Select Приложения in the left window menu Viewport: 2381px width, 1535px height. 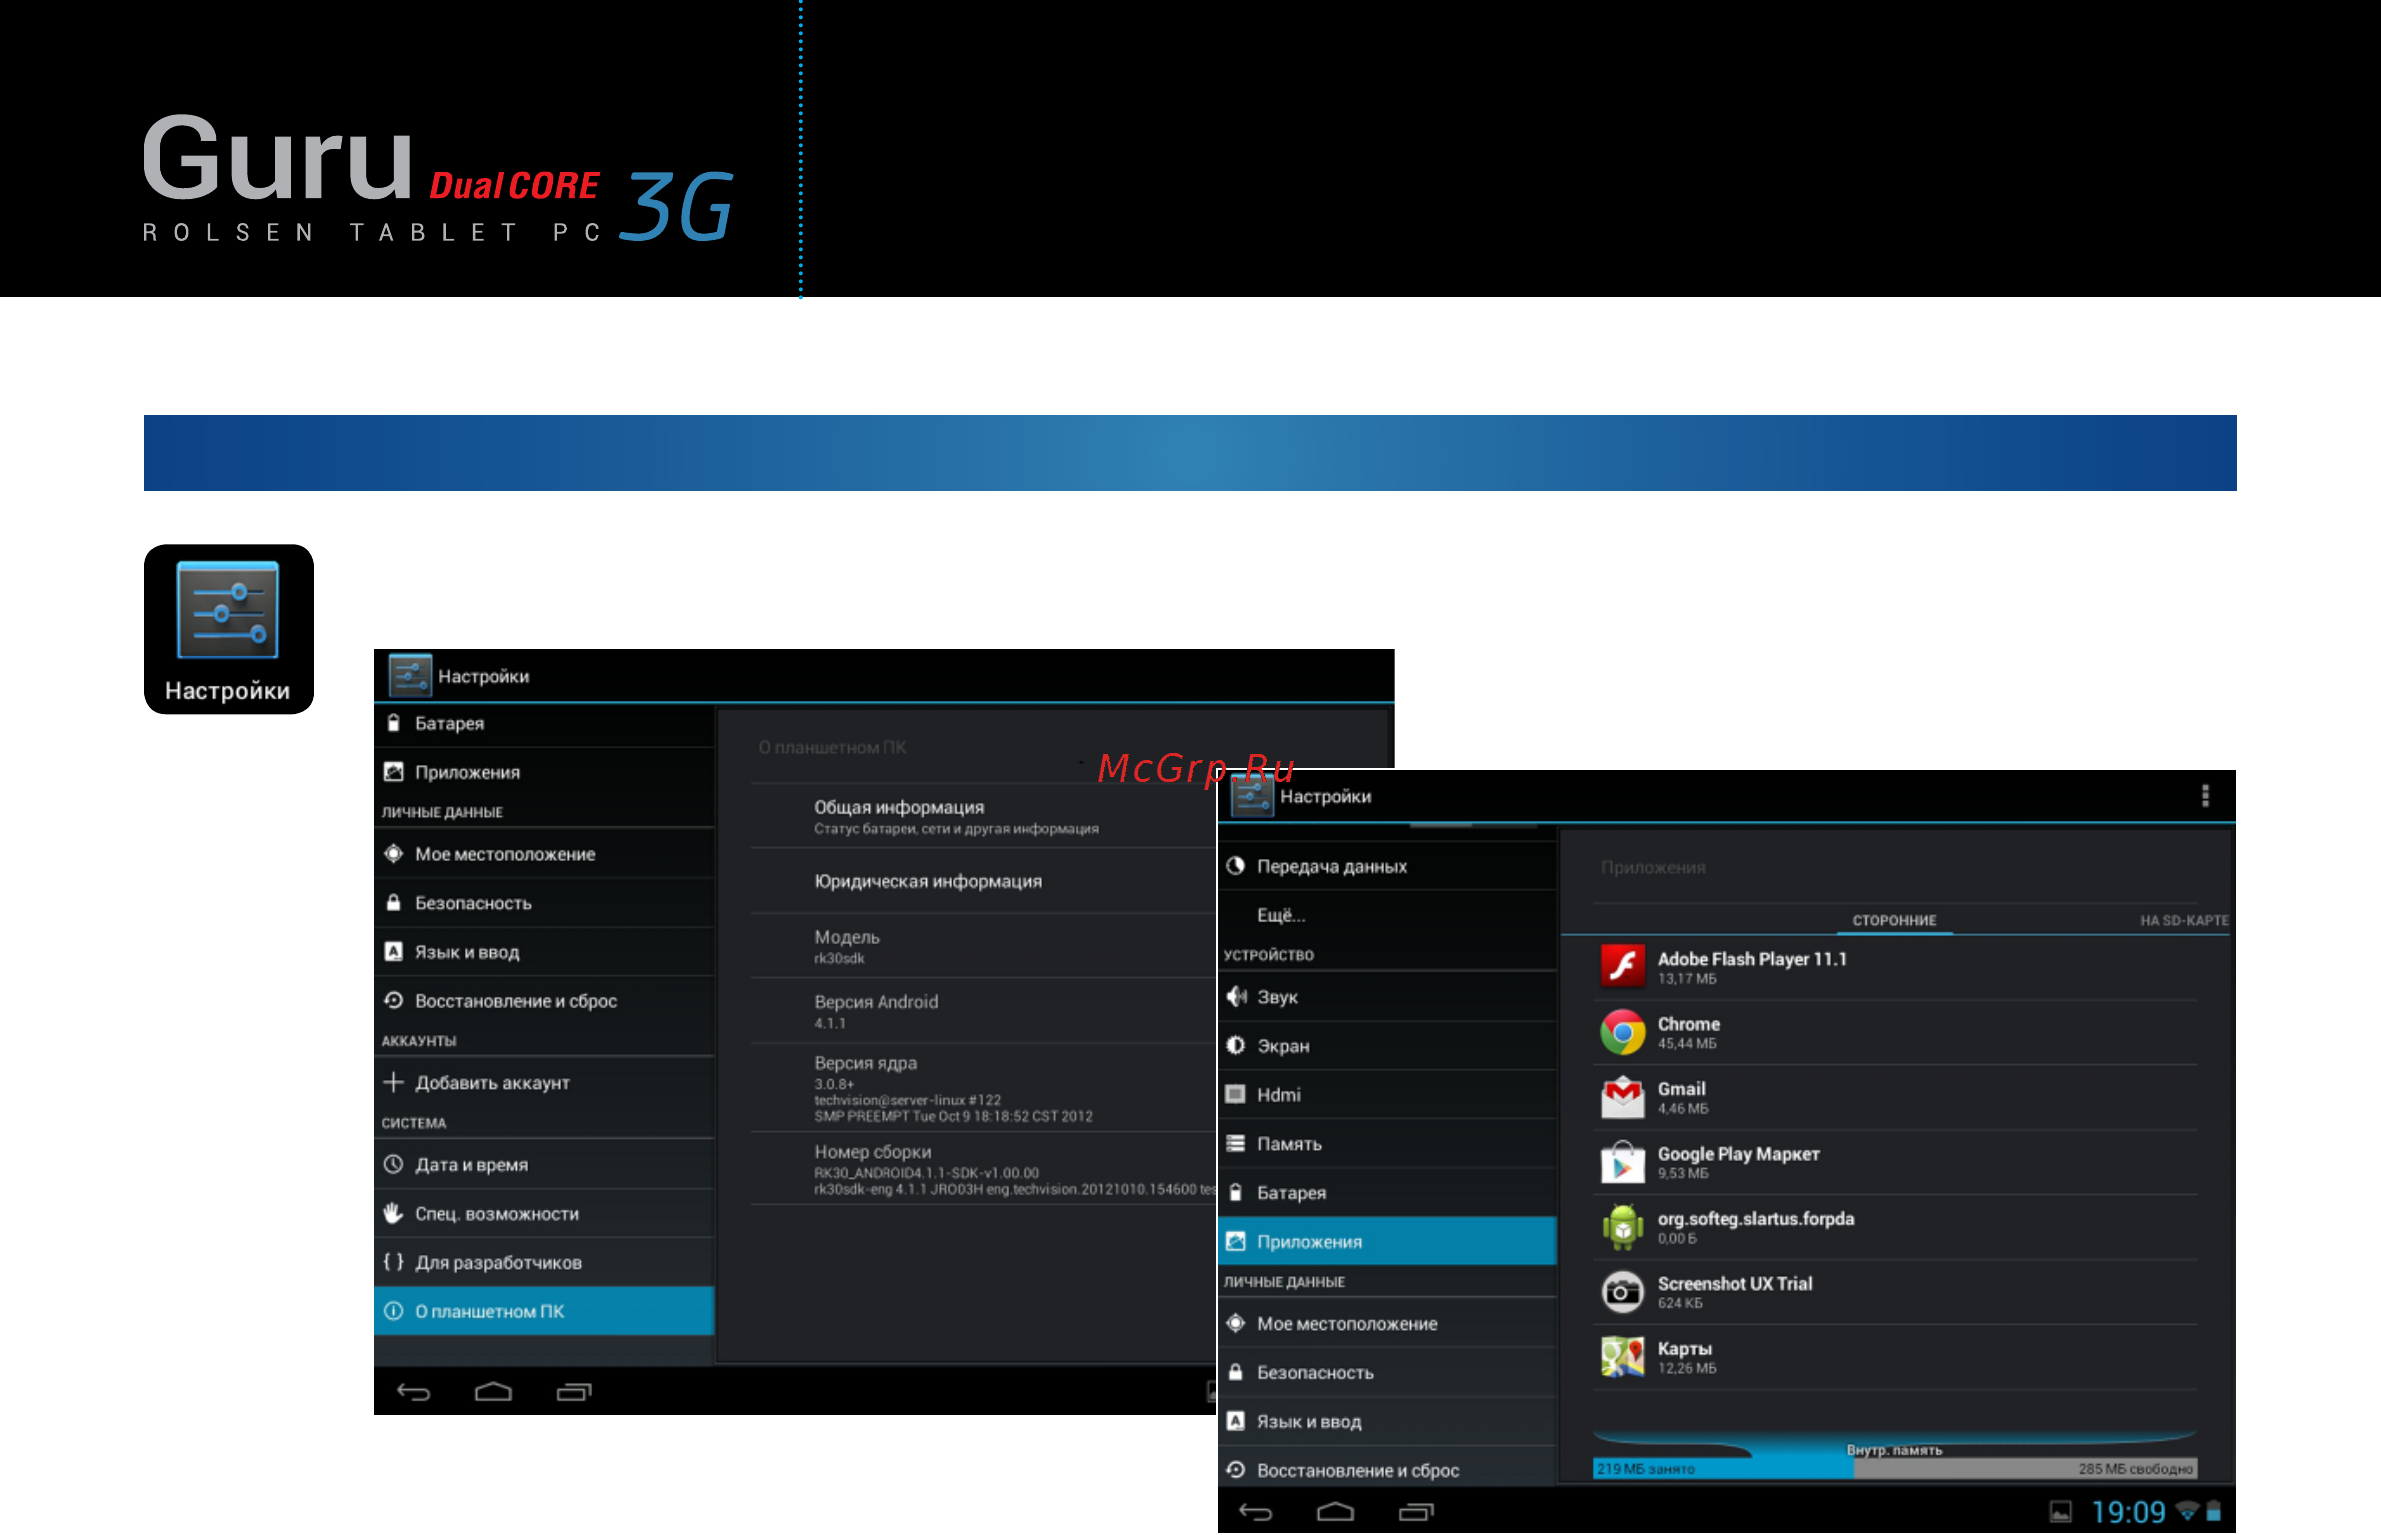coord(544,772)
